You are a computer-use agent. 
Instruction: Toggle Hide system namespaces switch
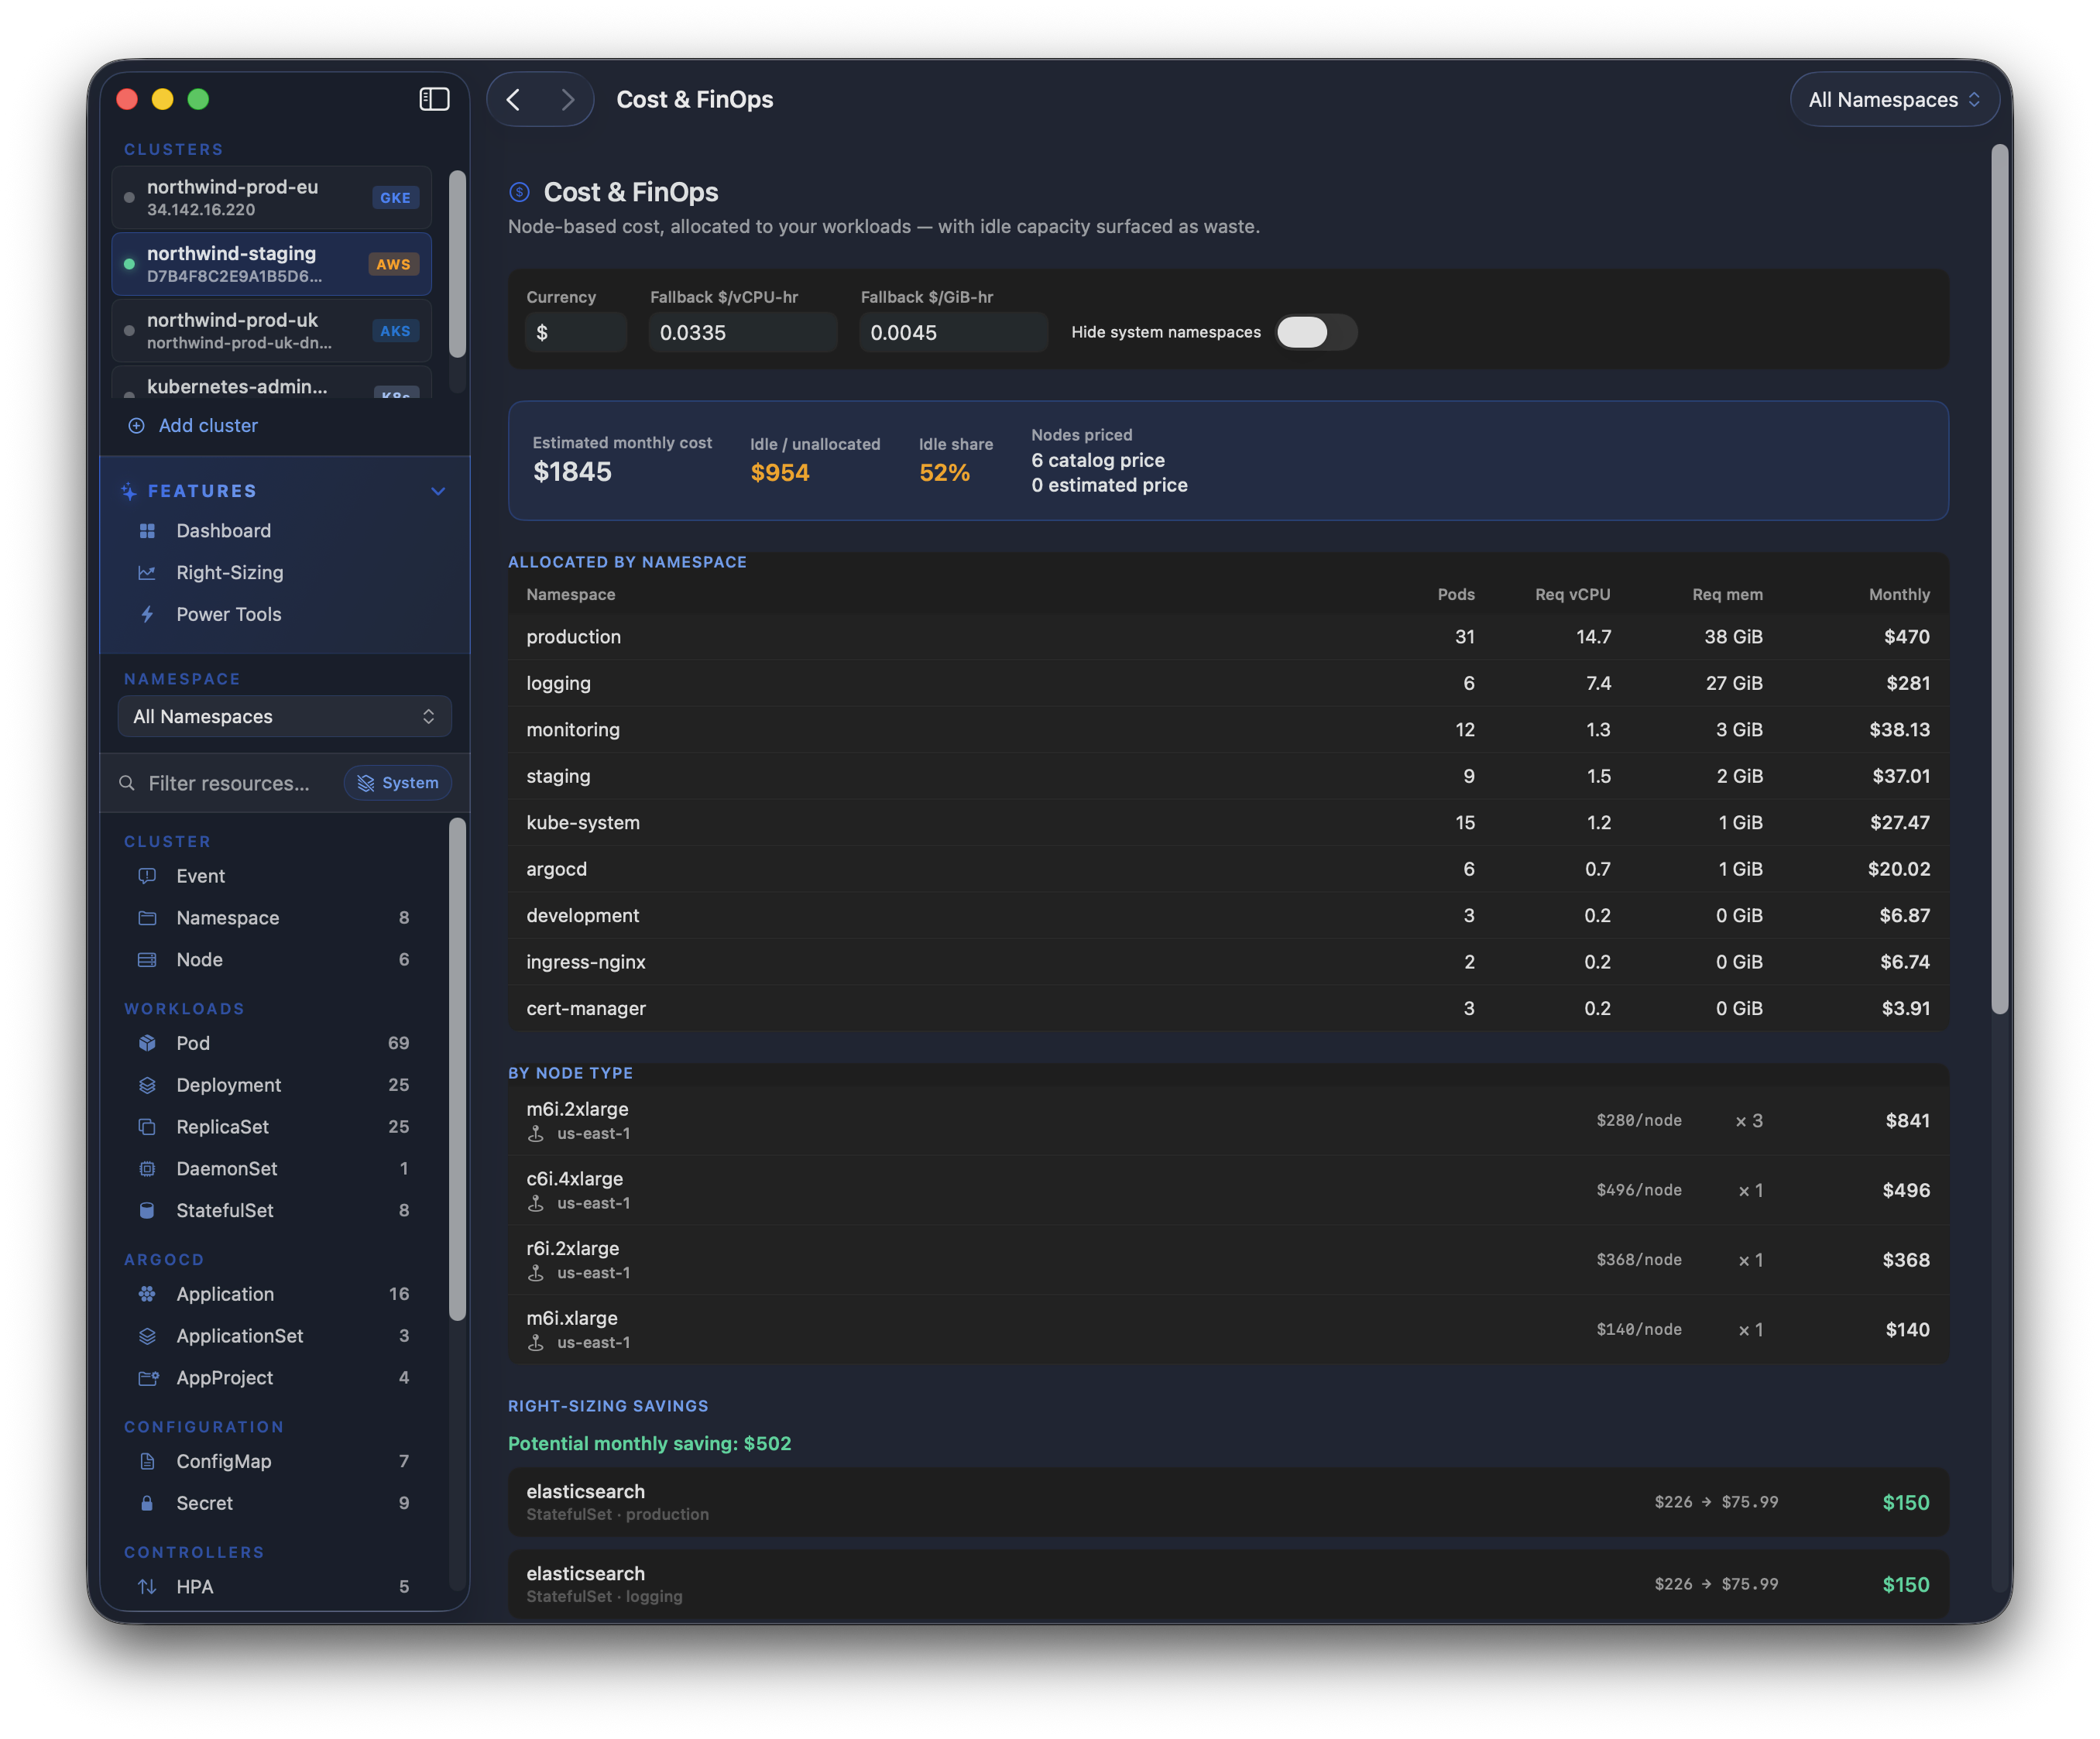pos(1316,332)
